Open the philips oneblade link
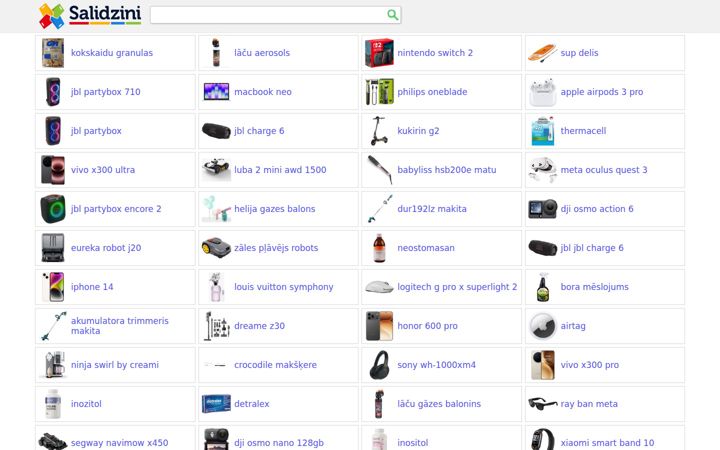The image size is (720, 450). pos(432,92)
